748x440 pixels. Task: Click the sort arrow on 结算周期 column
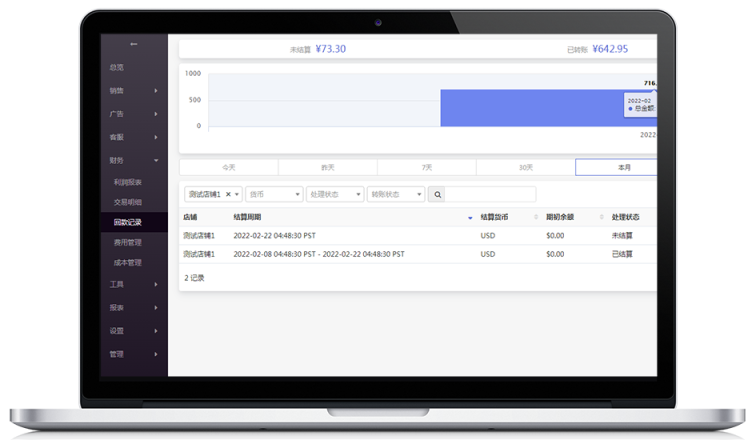pyautogui.click(x=470, y=217)
